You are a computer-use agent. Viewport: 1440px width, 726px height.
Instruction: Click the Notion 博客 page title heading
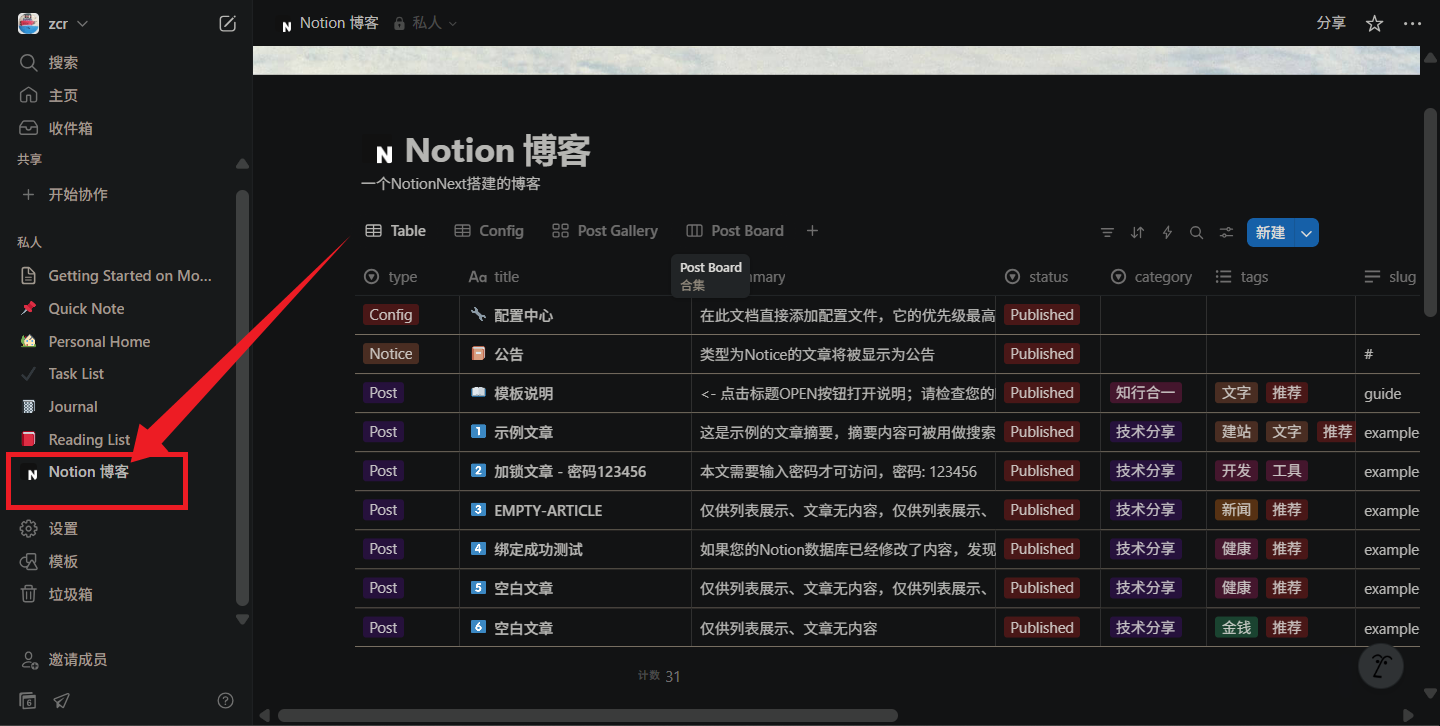coord(497,151)
